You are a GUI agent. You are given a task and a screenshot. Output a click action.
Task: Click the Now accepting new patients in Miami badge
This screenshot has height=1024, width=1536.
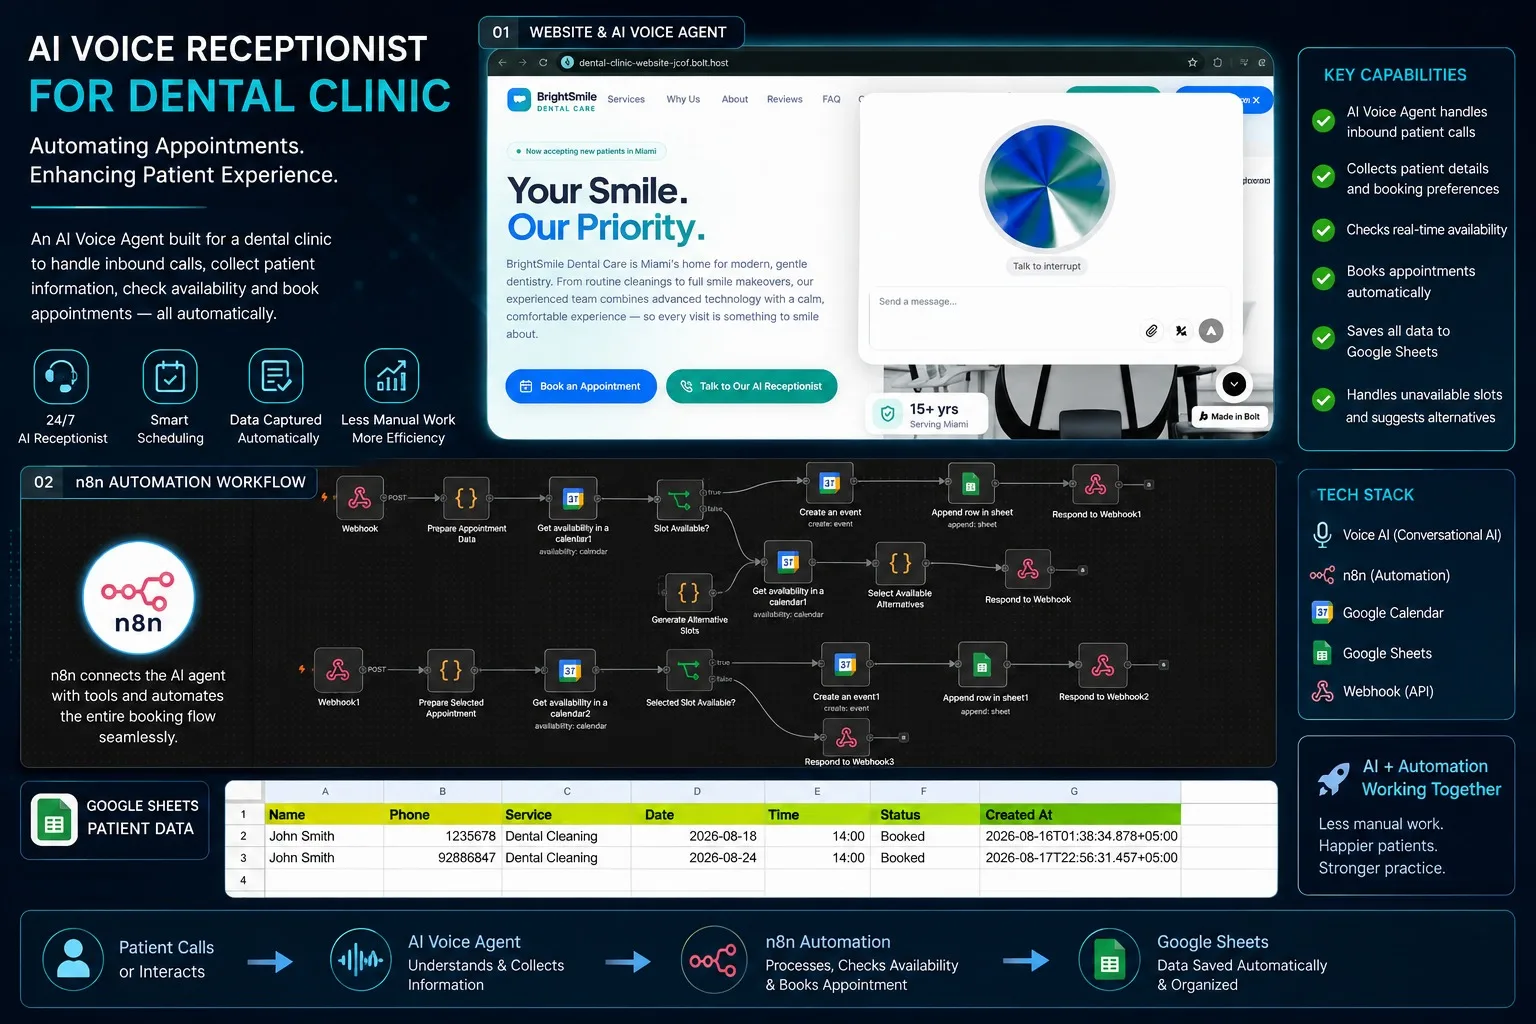[x=587, y=151]
